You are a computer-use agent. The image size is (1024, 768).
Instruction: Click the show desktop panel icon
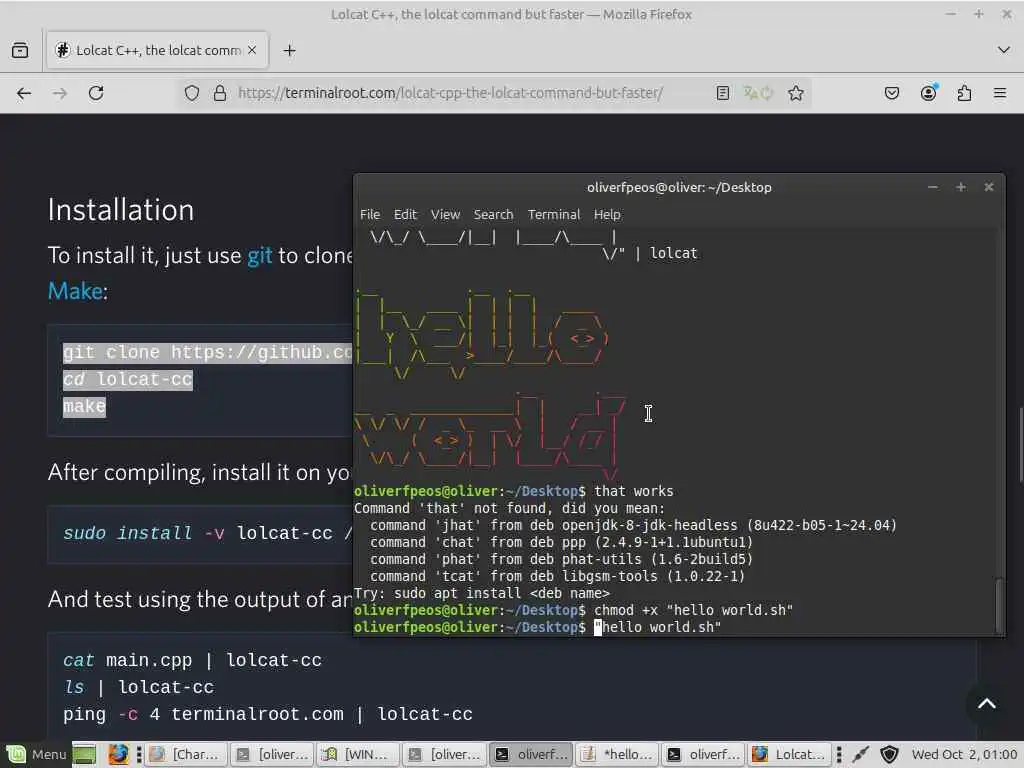(84, 754)
